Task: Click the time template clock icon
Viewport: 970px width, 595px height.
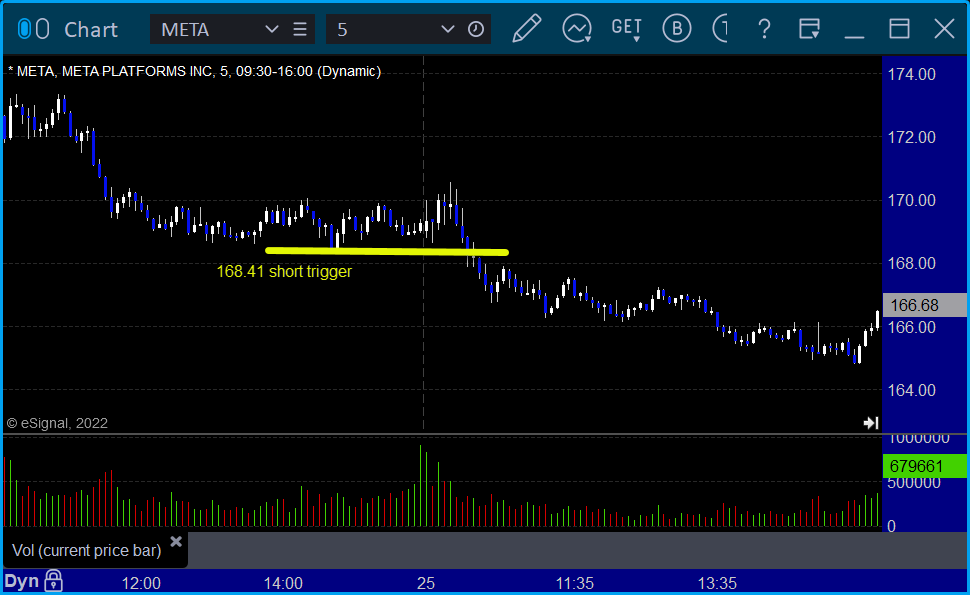Action: coord(476,29)
